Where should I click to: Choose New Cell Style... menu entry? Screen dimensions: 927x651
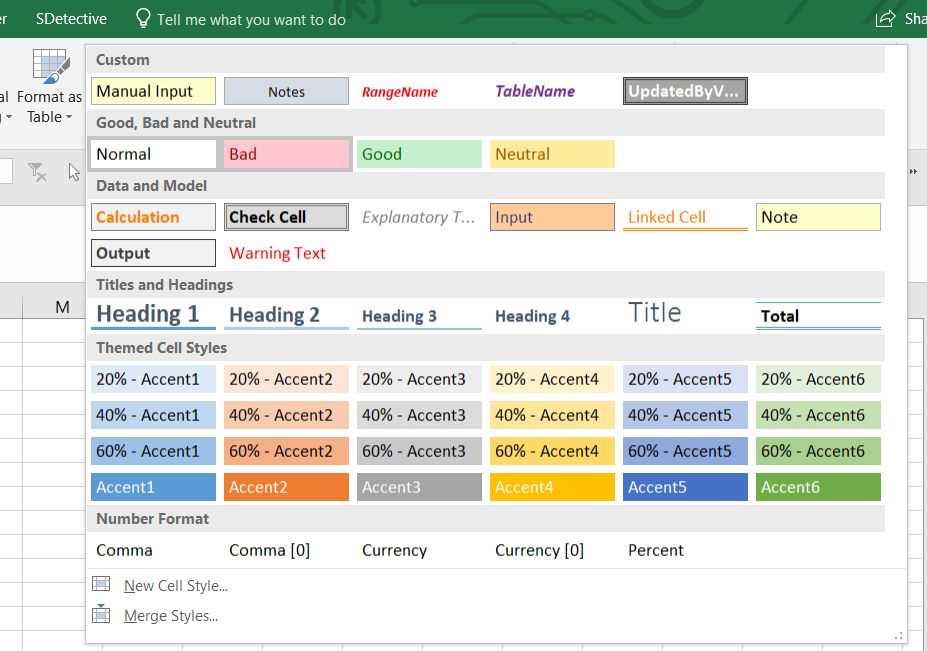(x=176, y=586)
